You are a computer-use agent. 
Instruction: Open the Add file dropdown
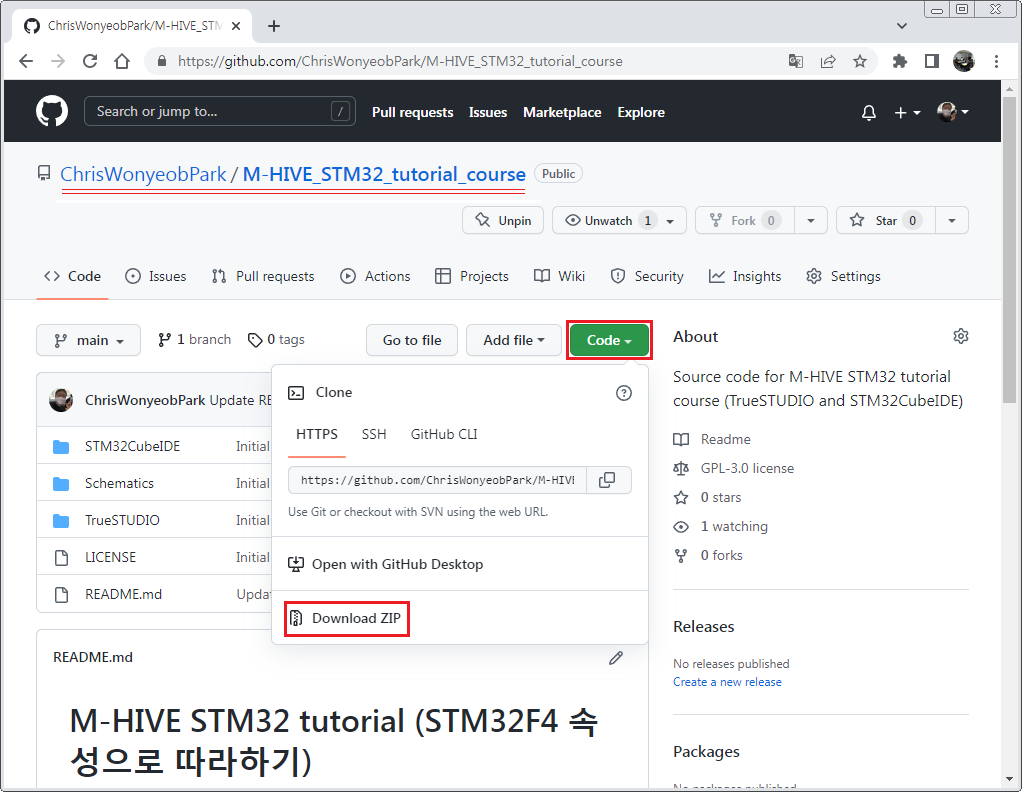coord(514,340)
